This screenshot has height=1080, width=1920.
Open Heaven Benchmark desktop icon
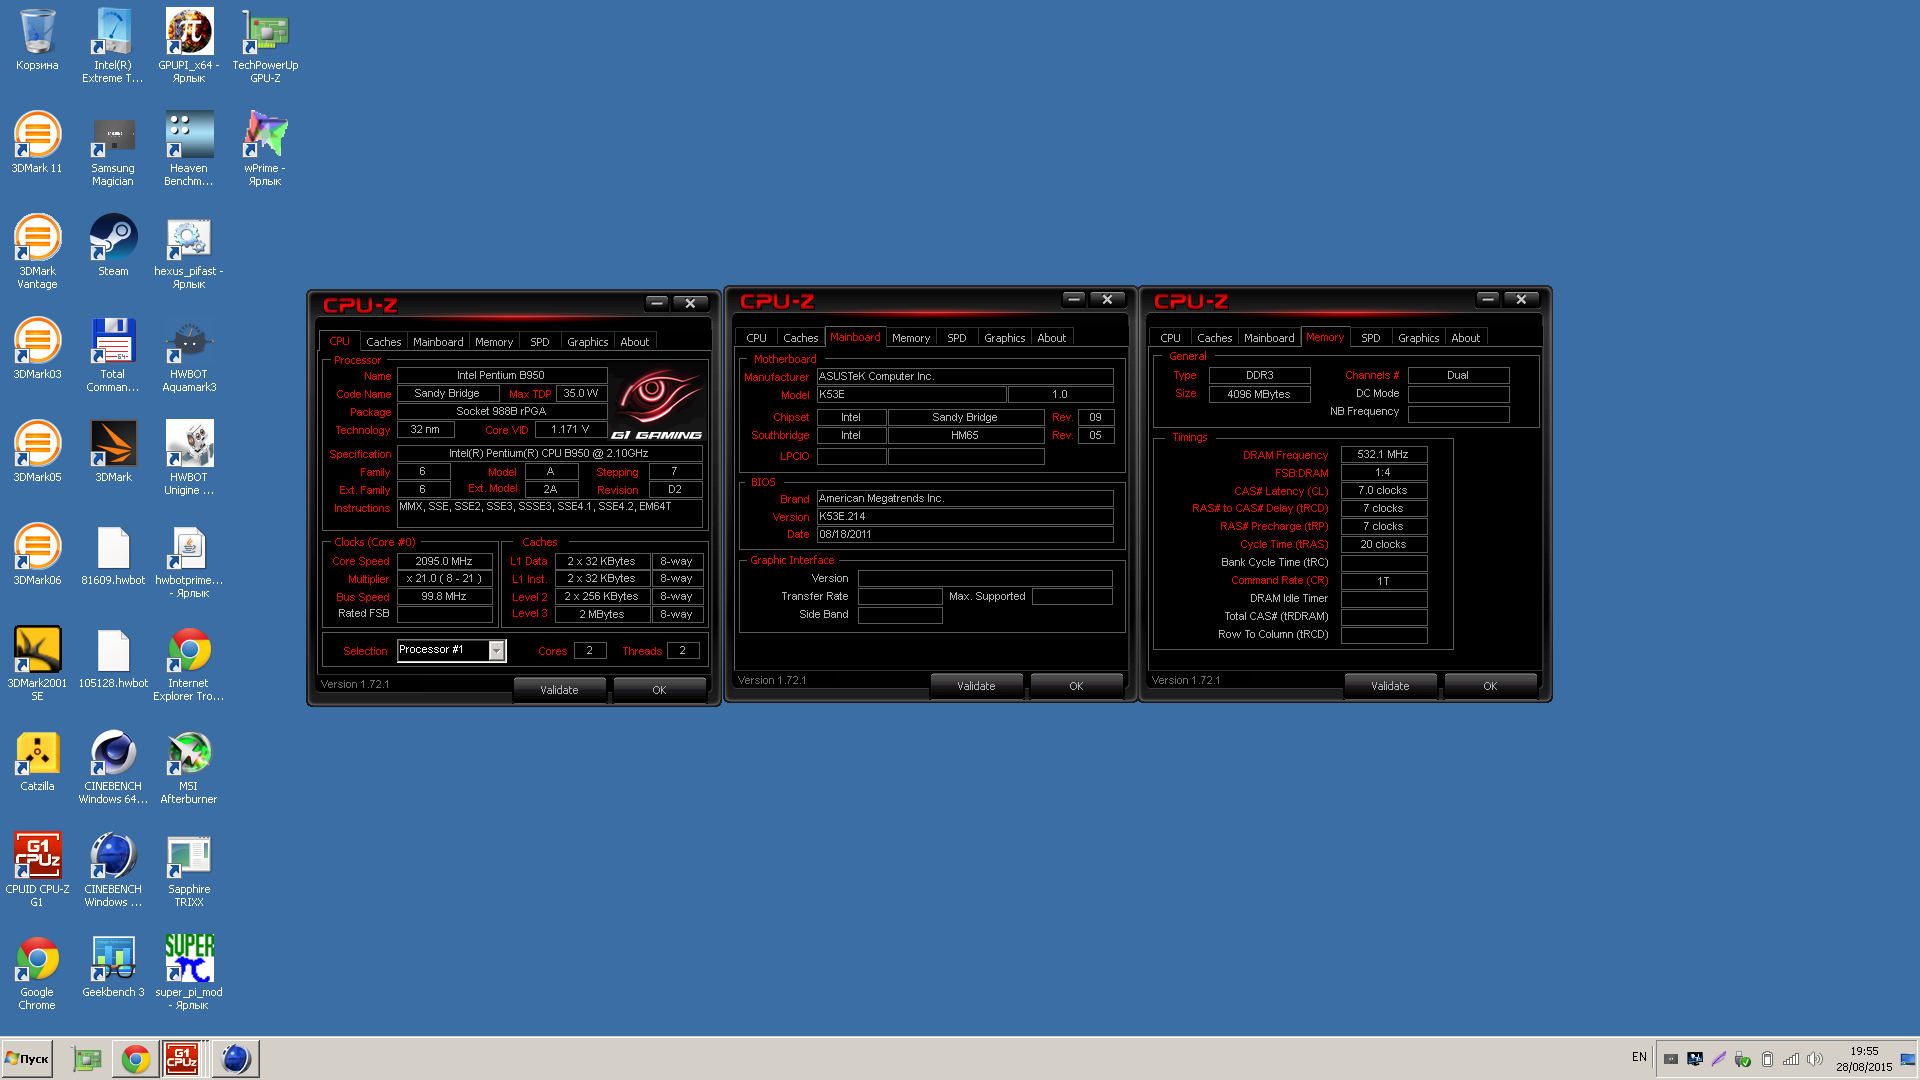pos(189,148)
